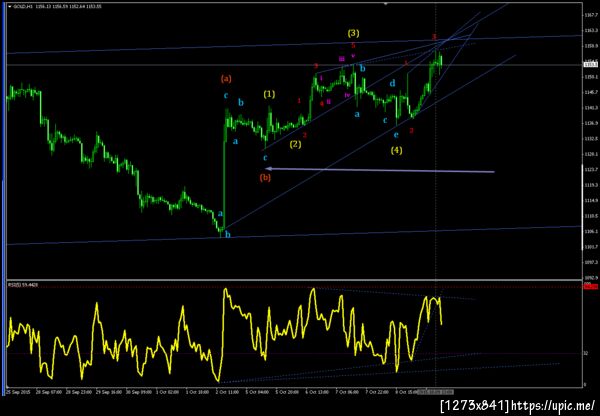
Task: Click the 7 Oct 22:00 time axis label
Action: 379,392
